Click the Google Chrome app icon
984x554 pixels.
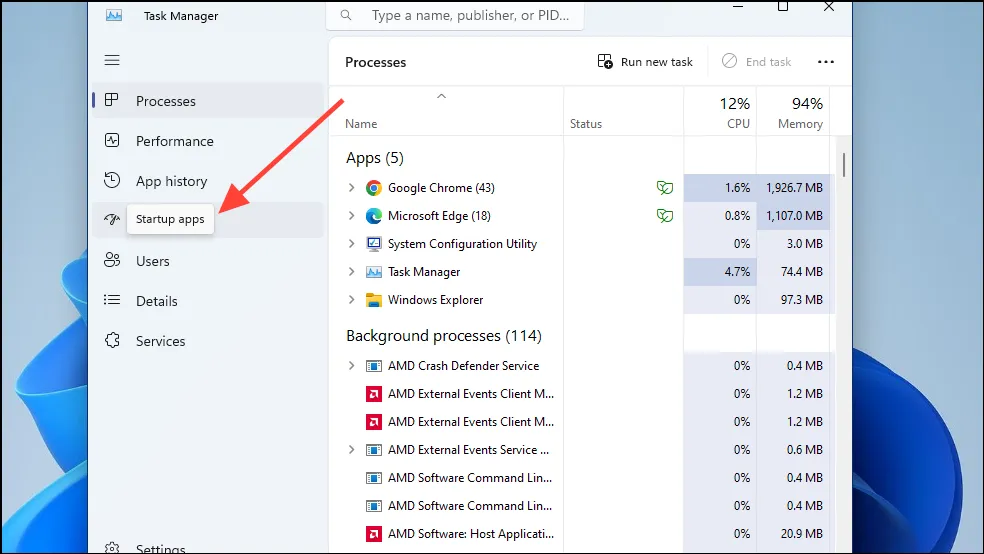point(374,188)
